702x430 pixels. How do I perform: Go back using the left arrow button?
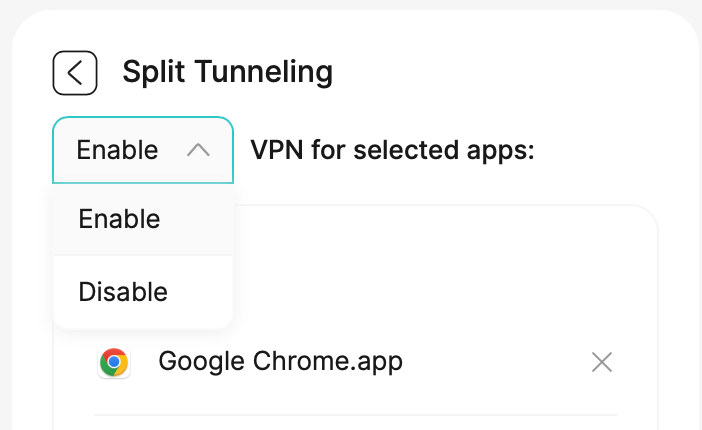pos(75,73)
